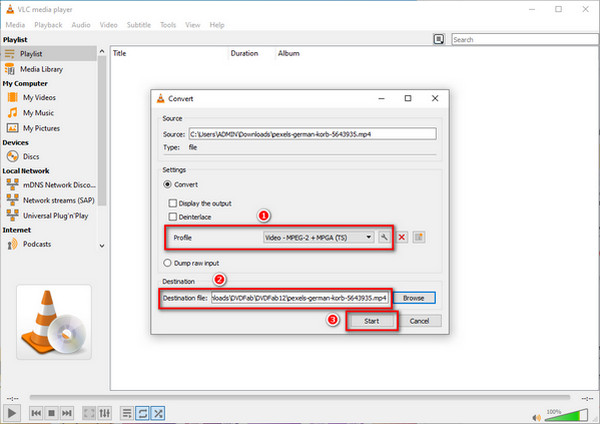The height and width of the screenshot is (424, 600).
Task: Adjust the volume slider
Action: (x=566, y=415)
